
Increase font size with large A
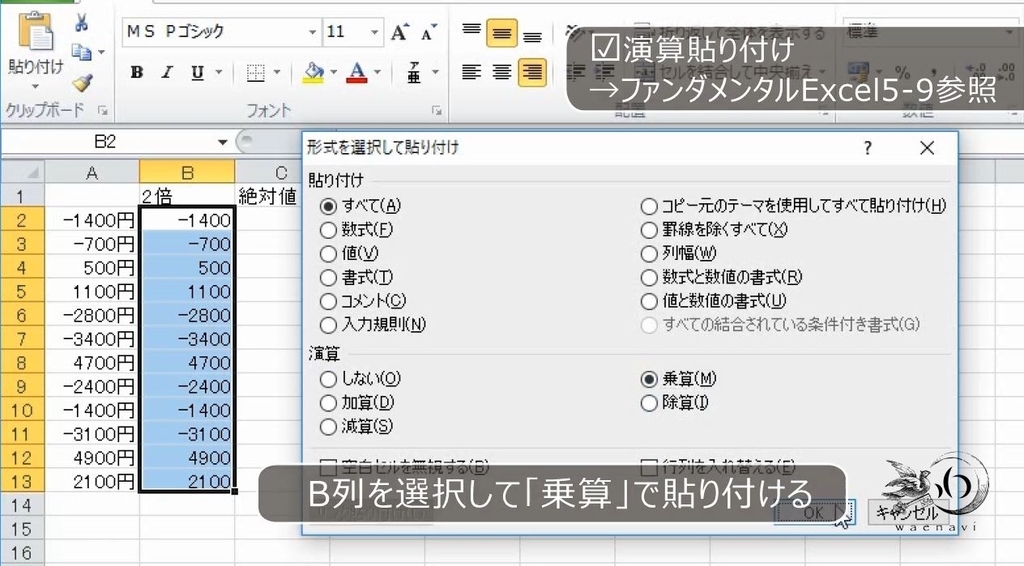click(x=400, y=33)
